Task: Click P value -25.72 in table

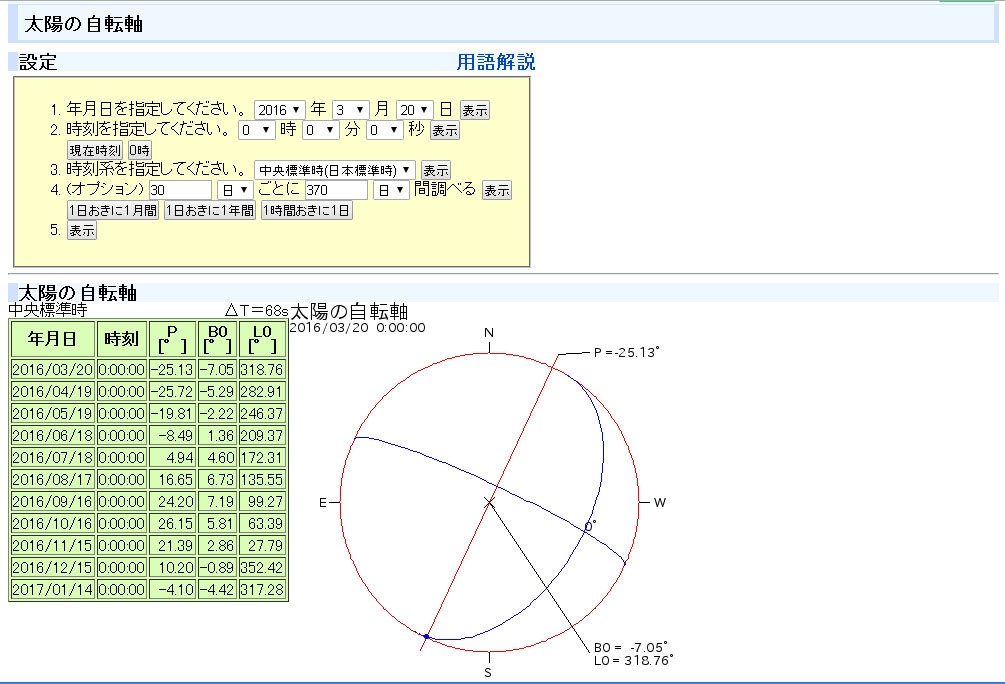Action: pos(172,391)
